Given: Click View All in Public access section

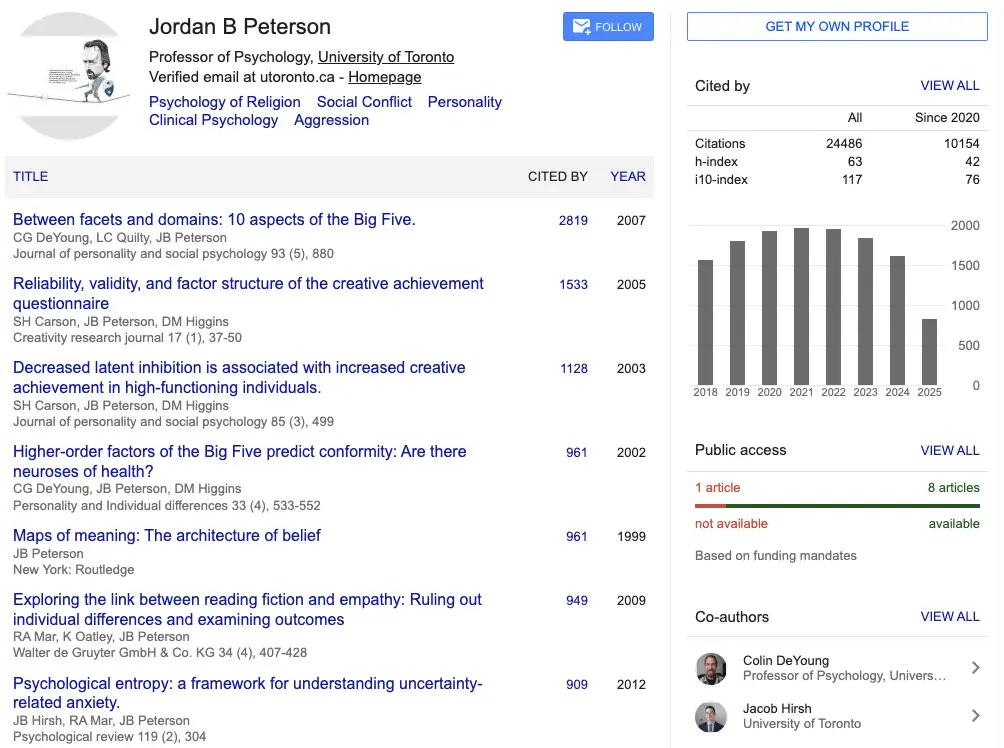Looking at the screenshot, I should click(x=950, y=450).
